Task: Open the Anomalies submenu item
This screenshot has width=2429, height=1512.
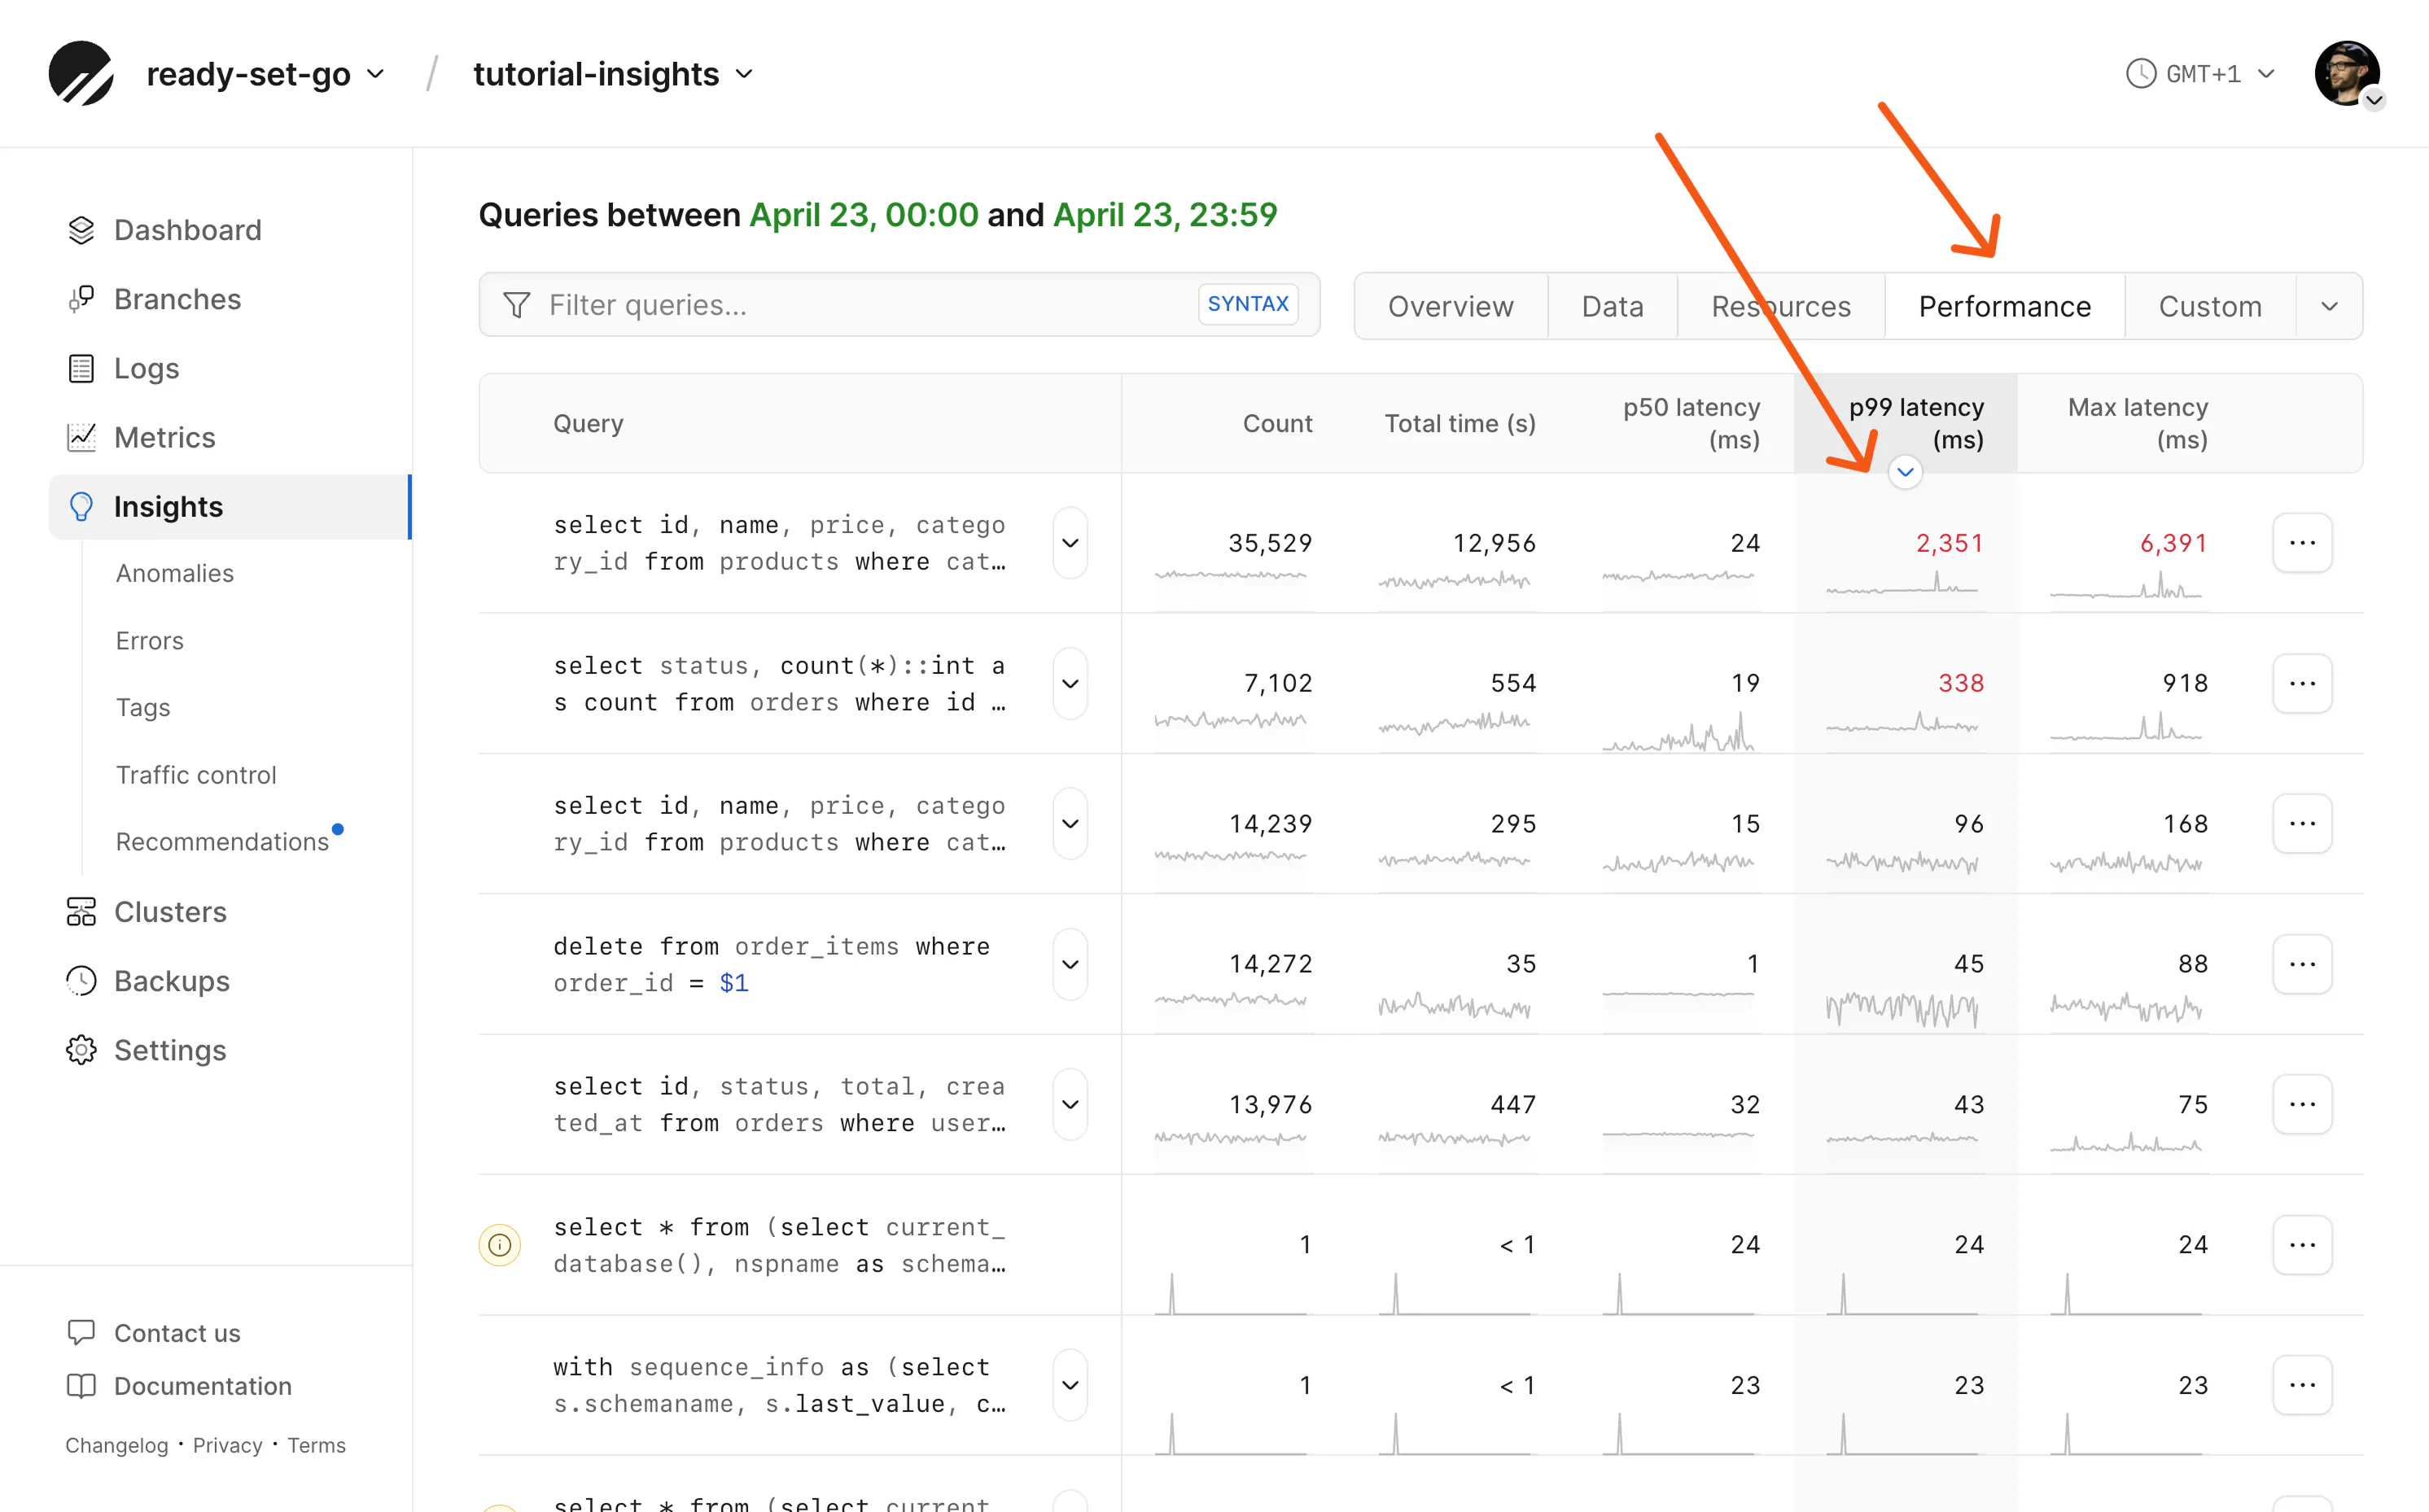Action: point(175,573)
